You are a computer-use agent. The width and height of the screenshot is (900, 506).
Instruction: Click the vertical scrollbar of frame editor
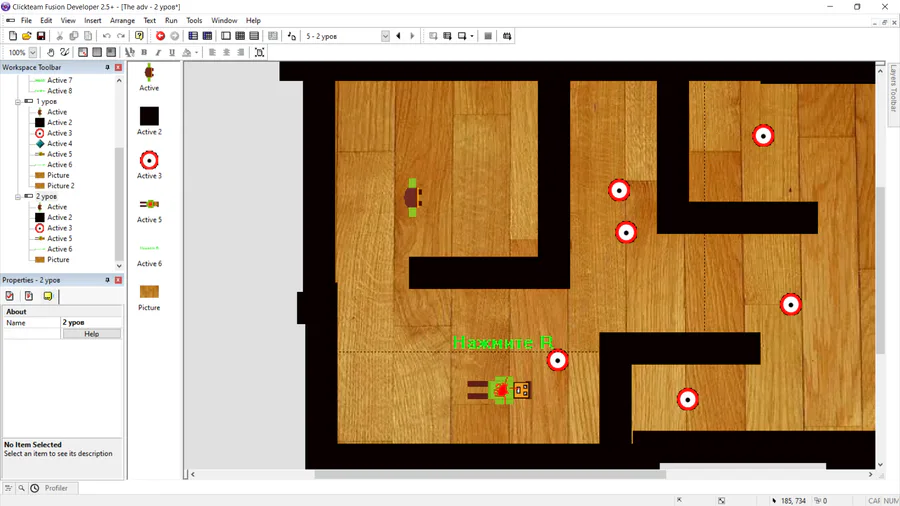tap(880, 270)
